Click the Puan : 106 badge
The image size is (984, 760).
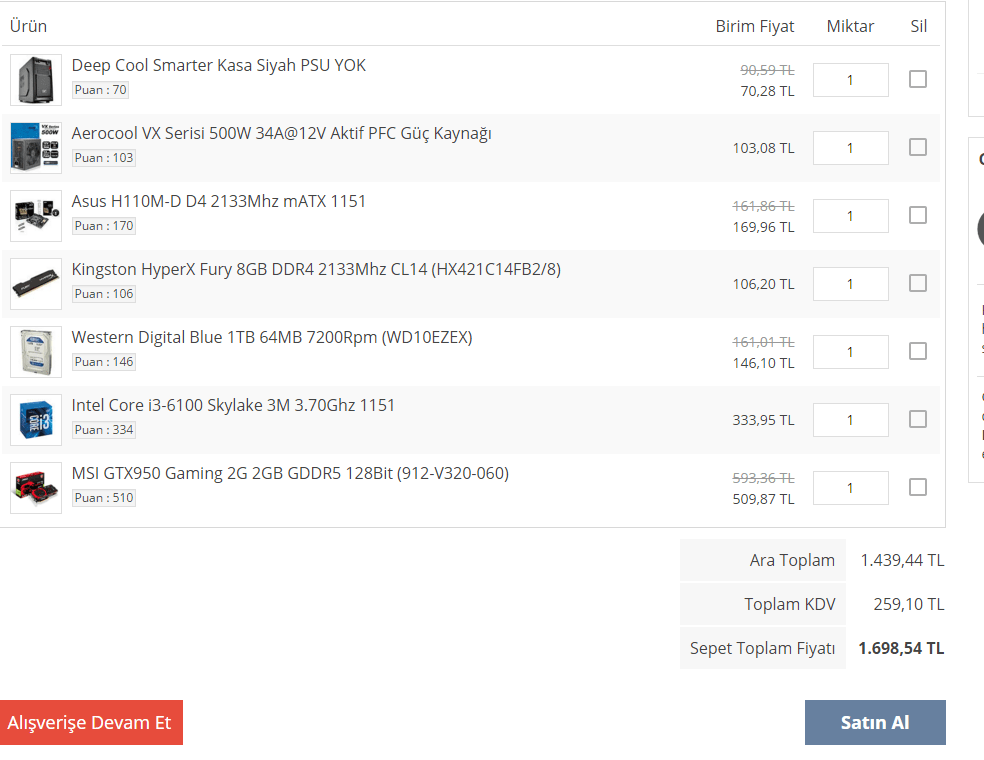[104, 294]
